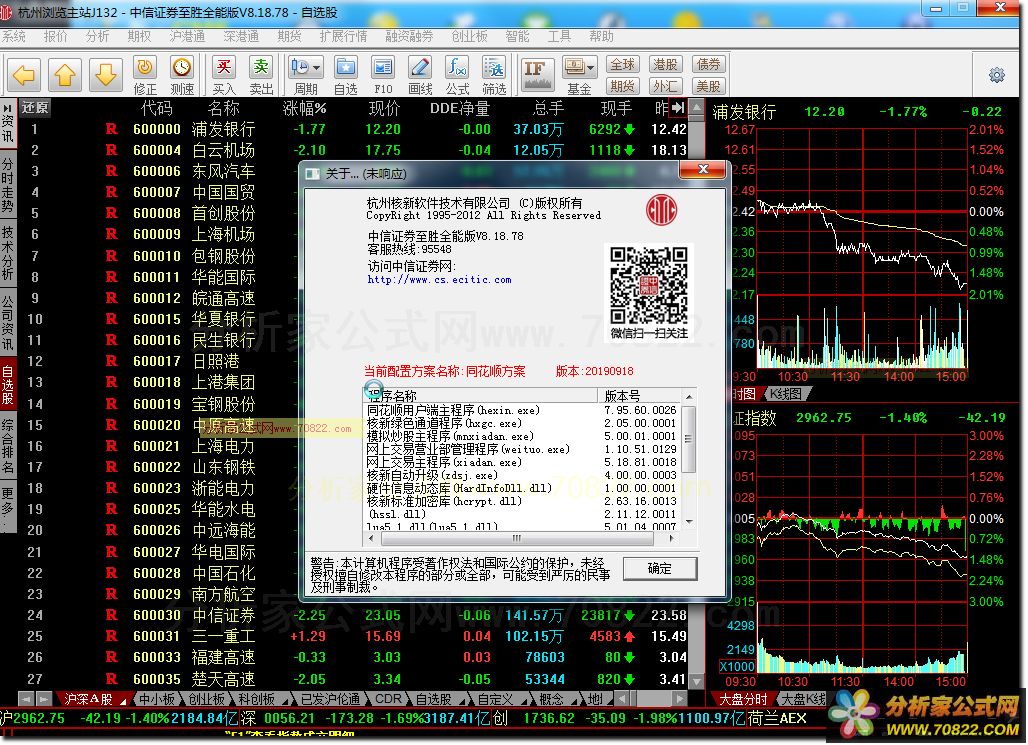This screenshot has height=745, width=1028.
Task: Click the 还原 restore button
Action: [34, 108]
